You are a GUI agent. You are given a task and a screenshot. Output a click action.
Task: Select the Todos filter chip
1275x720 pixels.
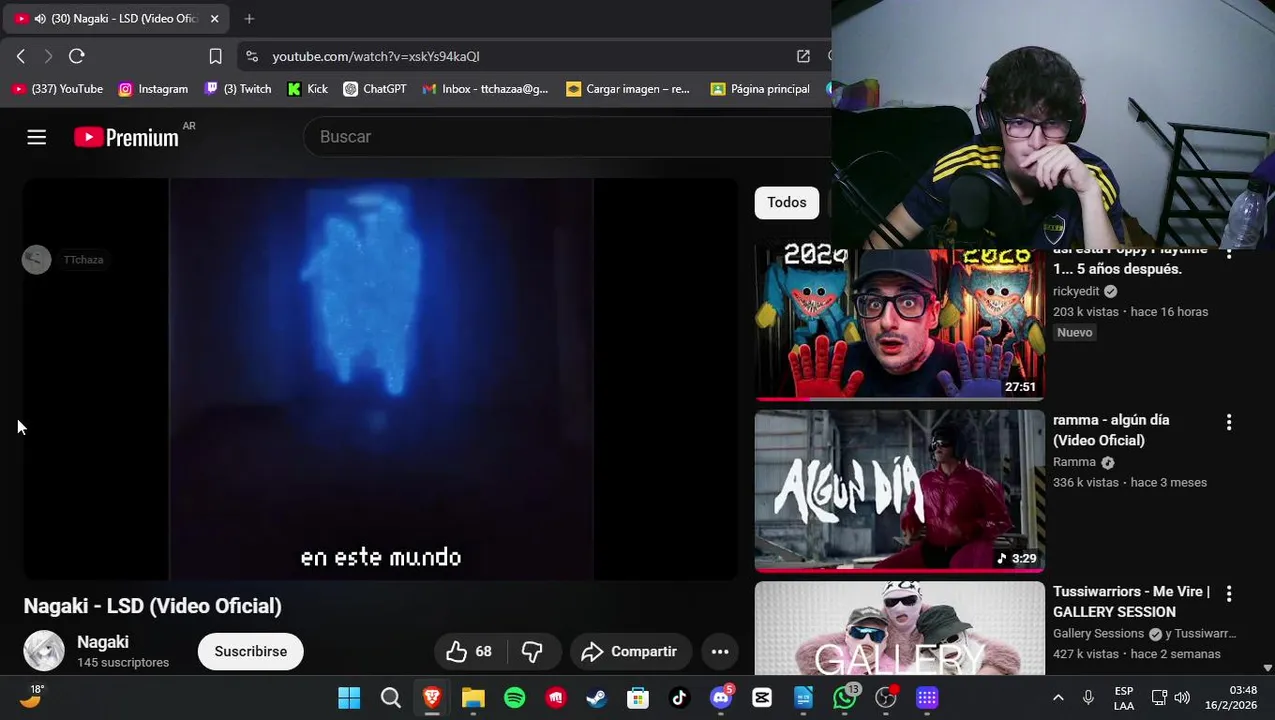787,203
